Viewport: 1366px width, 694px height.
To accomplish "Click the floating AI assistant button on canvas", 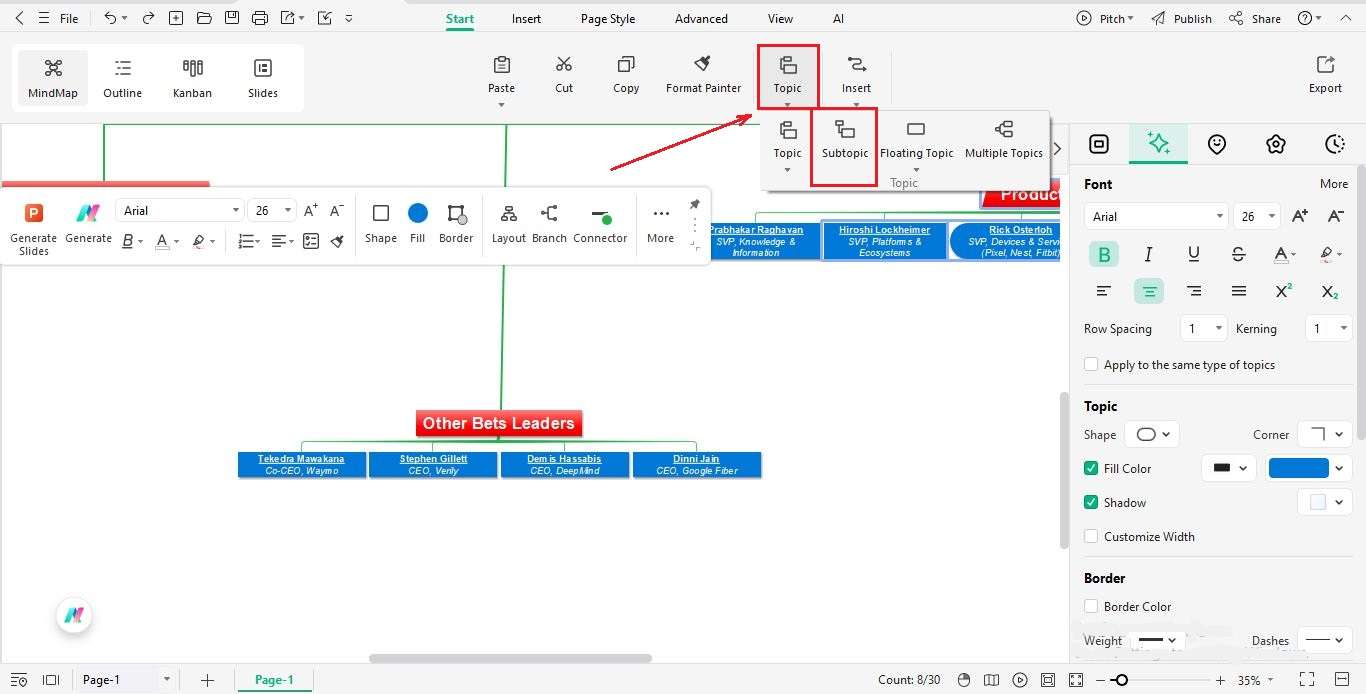I will coord(74,616).
